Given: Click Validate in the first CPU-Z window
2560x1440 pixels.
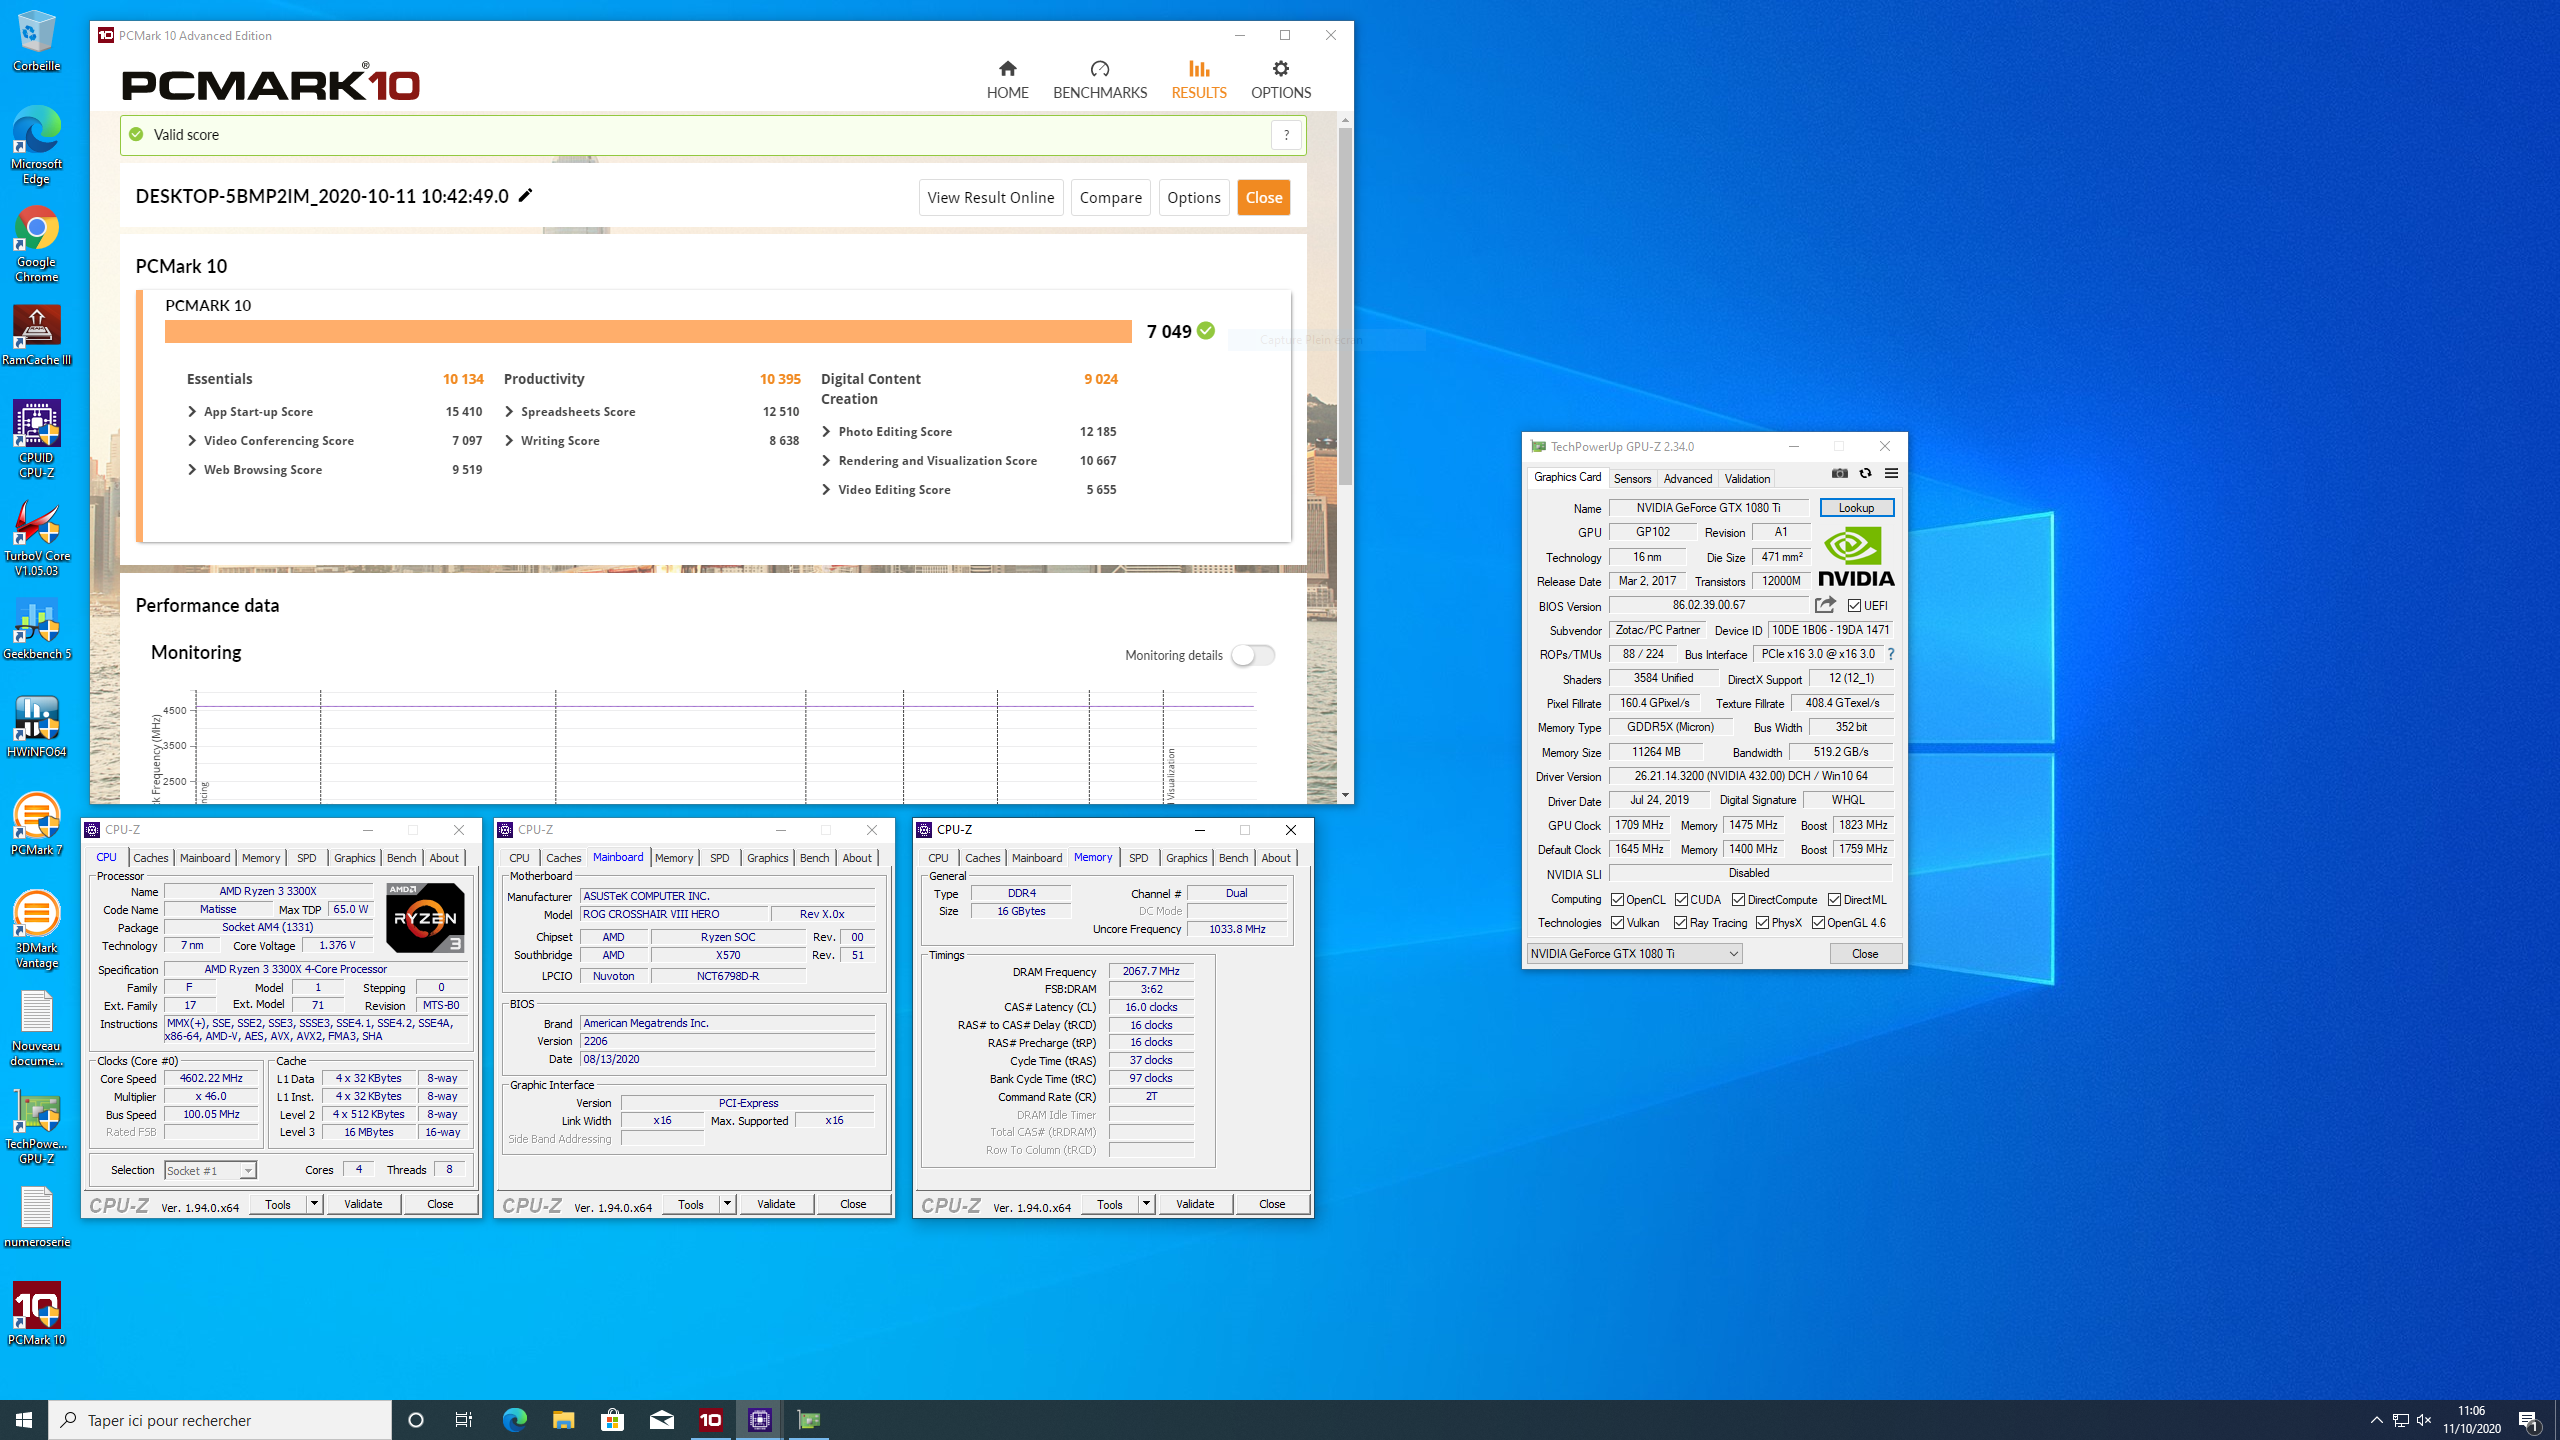Looking at the screenshot, I should pos(363,1204).
